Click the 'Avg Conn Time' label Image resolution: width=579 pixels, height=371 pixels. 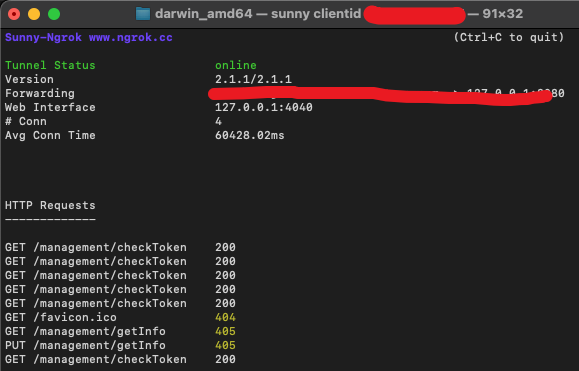pos(50,135)
